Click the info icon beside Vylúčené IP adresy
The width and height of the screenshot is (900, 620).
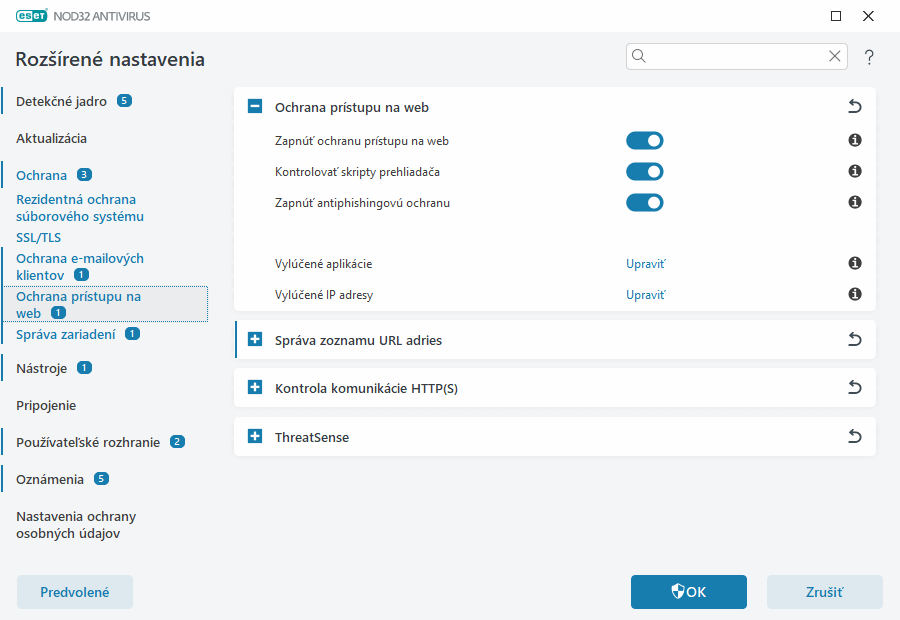[x=854, y=294]
